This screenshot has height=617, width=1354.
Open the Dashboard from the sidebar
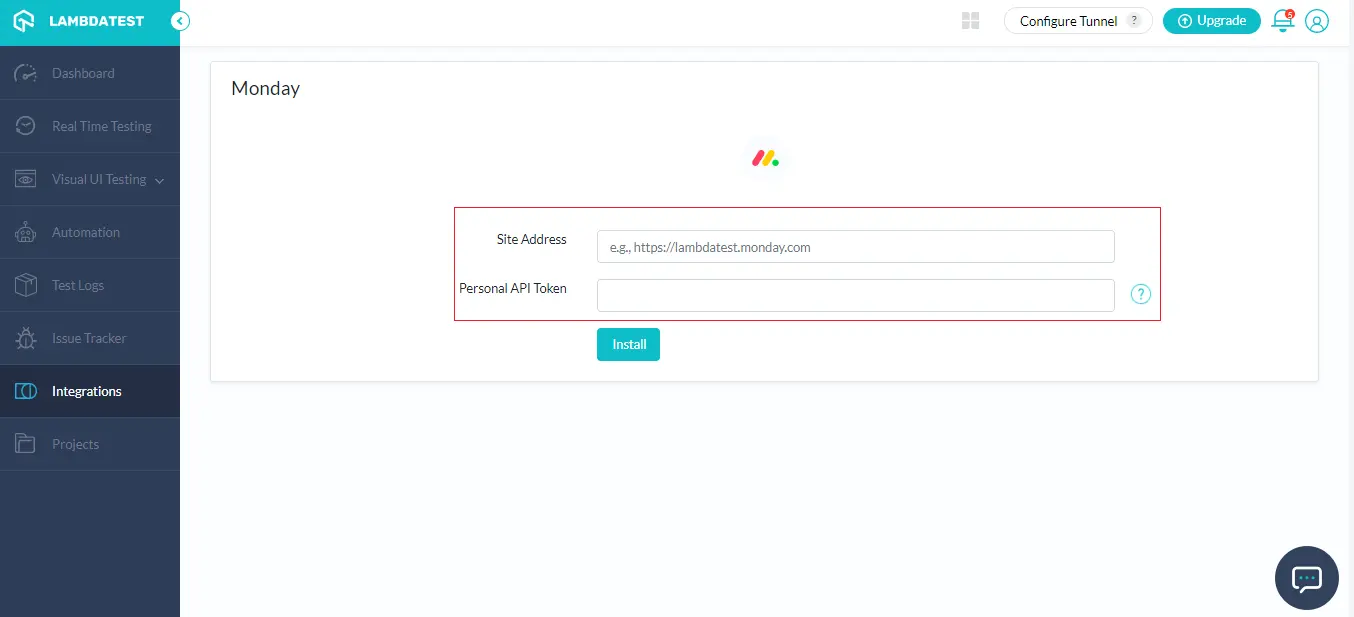pyautogui.click(x=82, y=73)
